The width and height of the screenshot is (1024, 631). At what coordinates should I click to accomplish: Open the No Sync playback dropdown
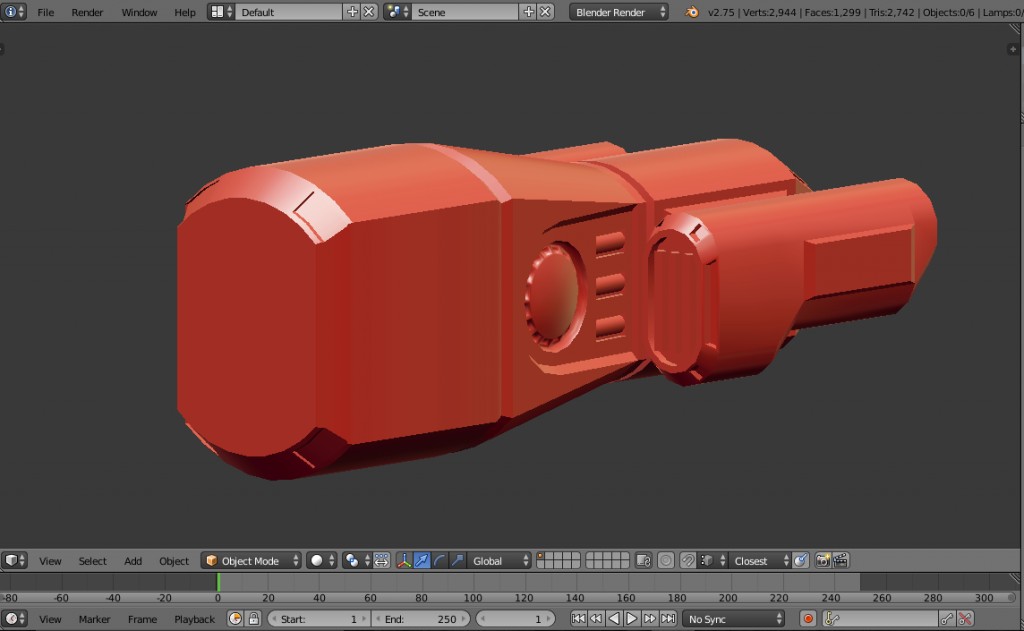pos(733,619)
